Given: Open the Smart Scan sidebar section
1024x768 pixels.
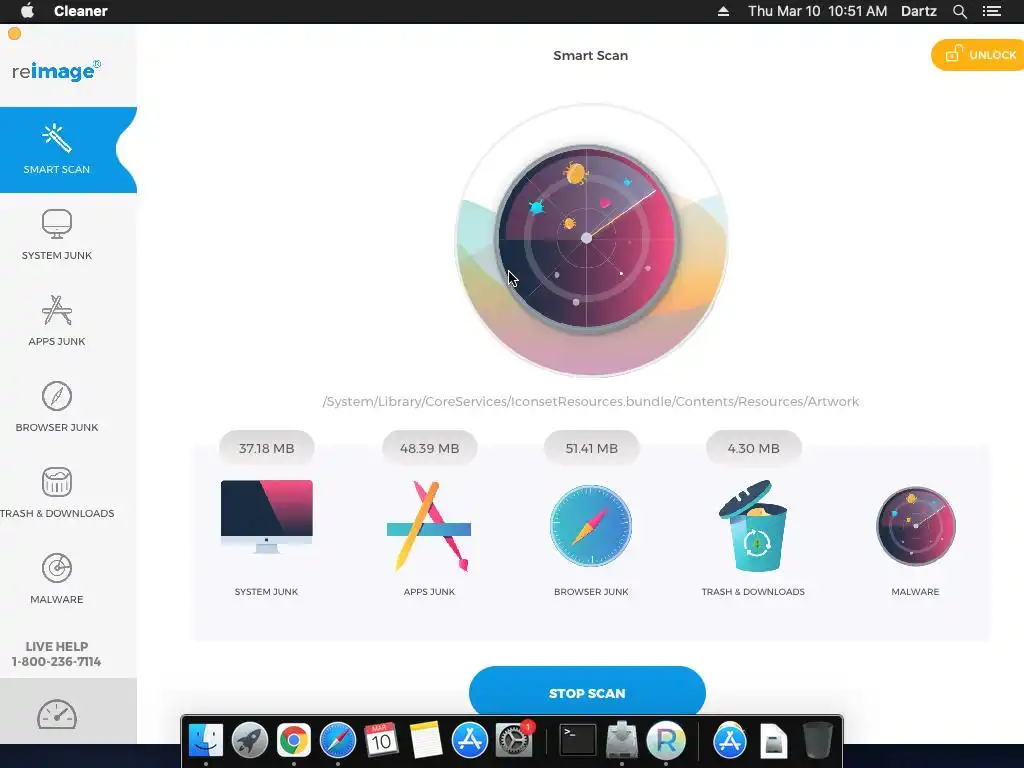Looking at the screenshot, I should pos(68,150).
